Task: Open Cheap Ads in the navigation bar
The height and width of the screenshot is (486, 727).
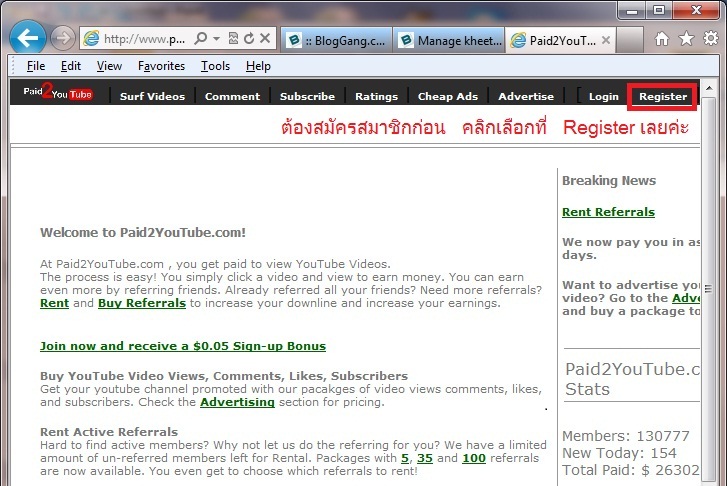Action: (447, 96)
